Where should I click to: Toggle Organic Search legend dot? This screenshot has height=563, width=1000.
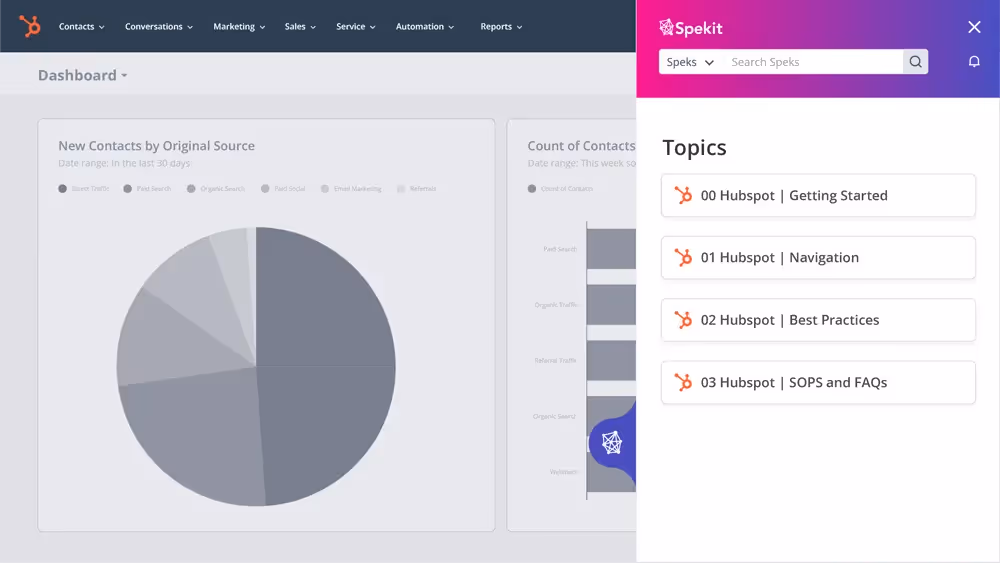tap(191, 189)
